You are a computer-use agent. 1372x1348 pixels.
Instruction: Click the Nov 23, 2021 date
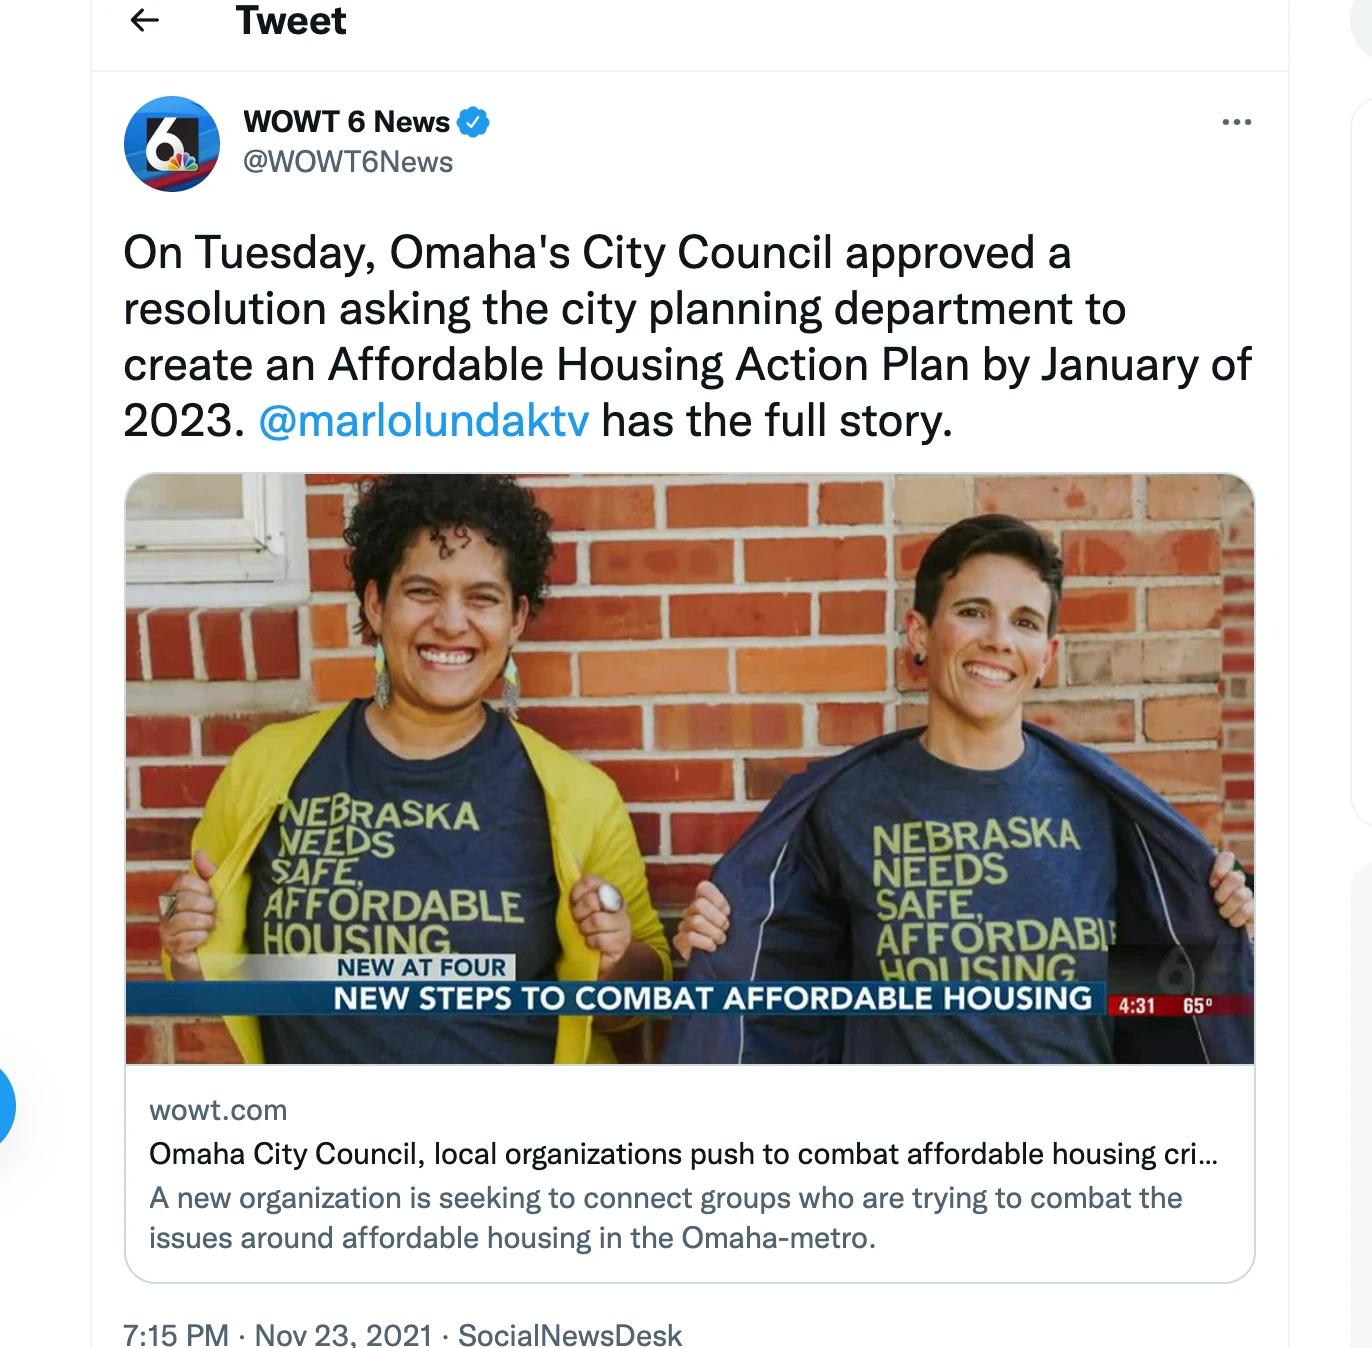(x=343, y=1335)
